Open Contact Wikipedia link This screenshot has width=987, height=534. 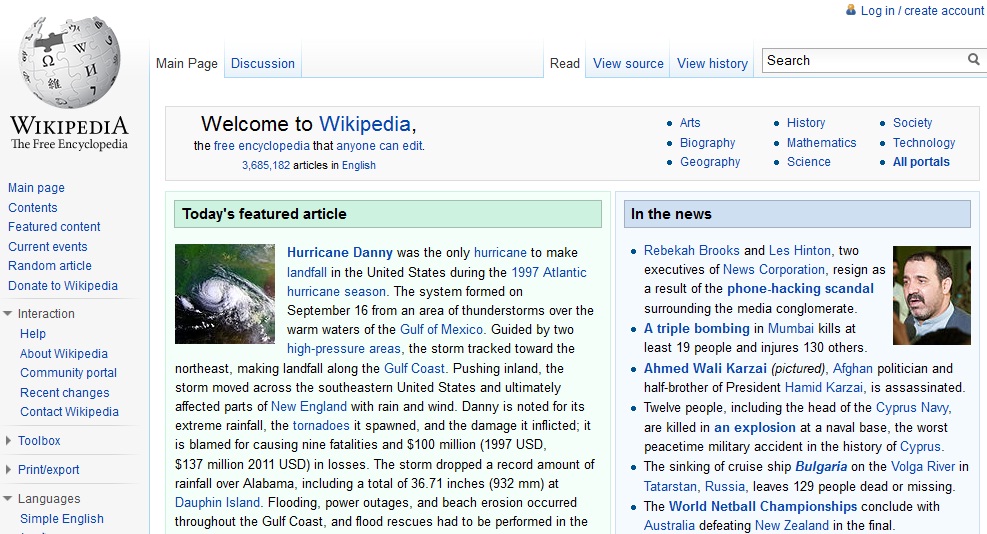click(x=69, y=412)
